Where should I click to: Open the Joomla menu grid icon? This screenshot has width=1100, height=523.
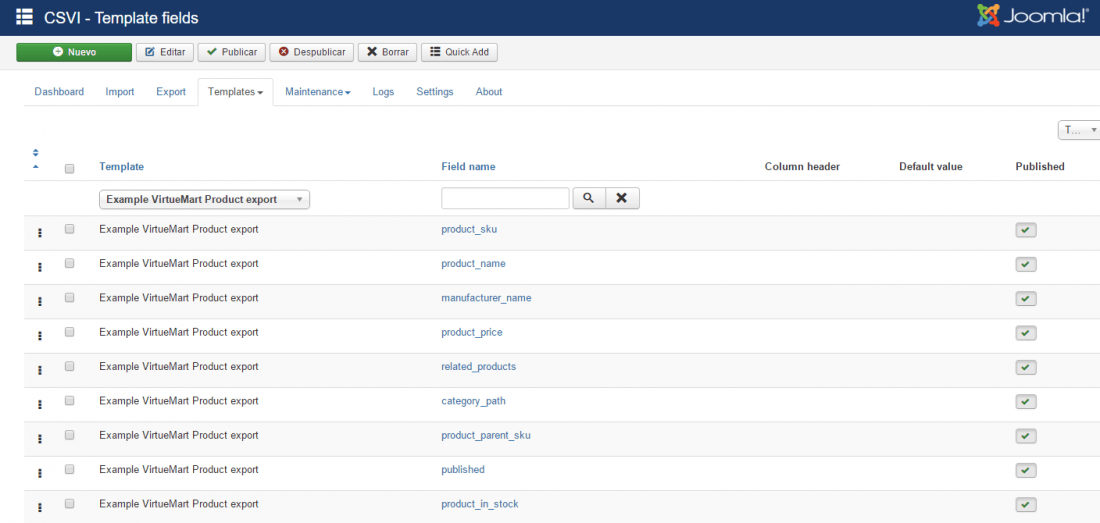[x=25, y=17]
